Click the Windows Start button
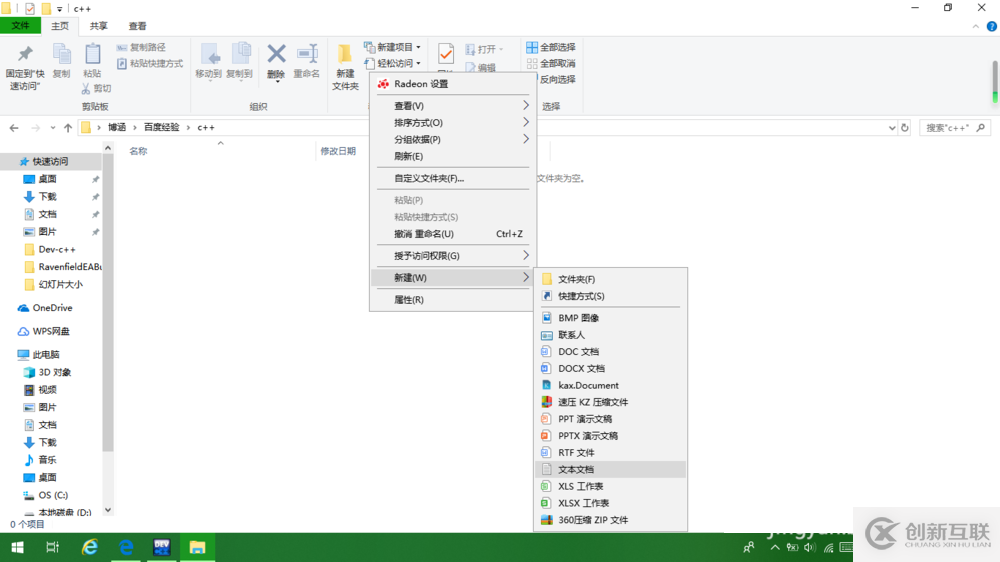 (x=17, y=547)
